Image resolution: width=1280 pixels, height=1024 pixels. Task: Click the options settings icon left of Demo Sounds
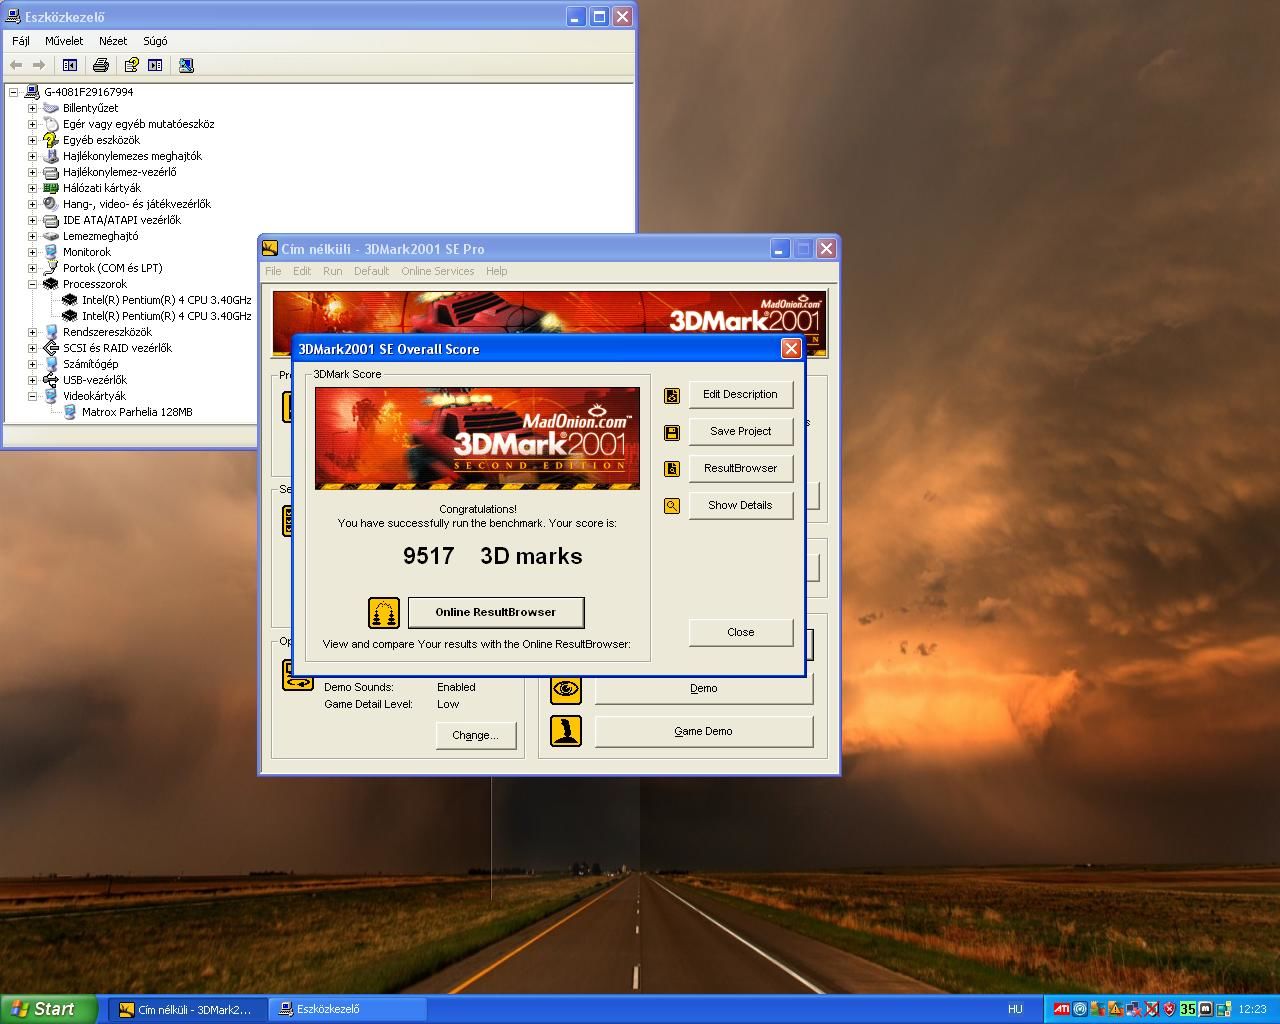point(298,675)
